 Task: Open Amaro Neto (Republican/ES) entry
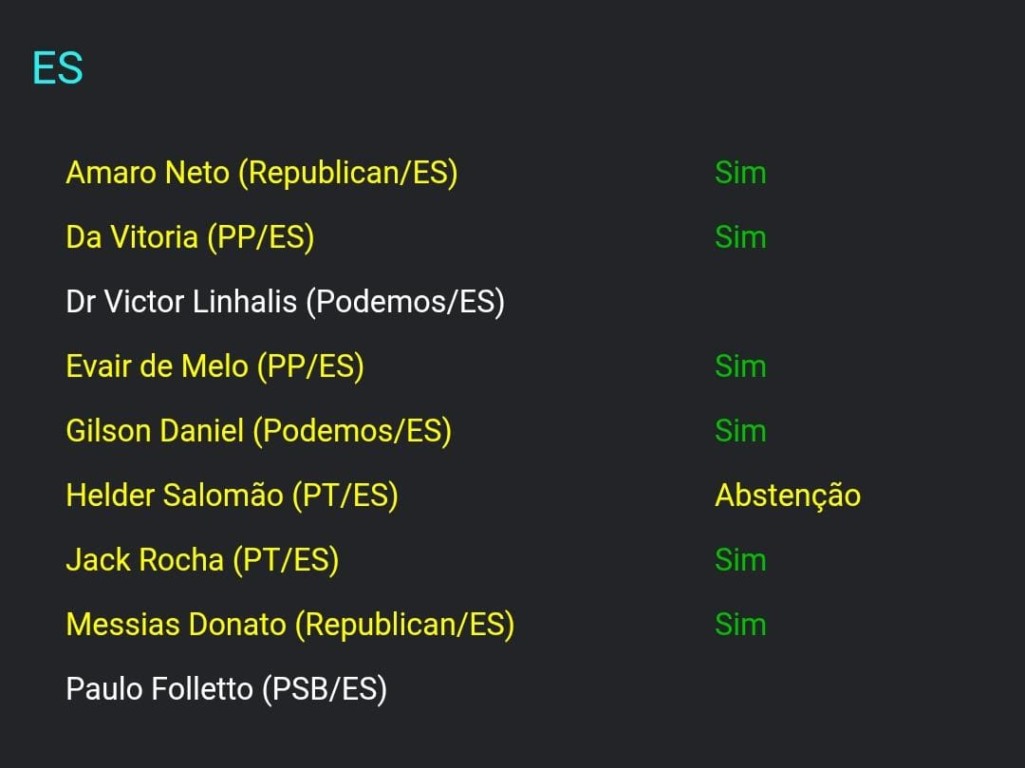coord(261,173)
